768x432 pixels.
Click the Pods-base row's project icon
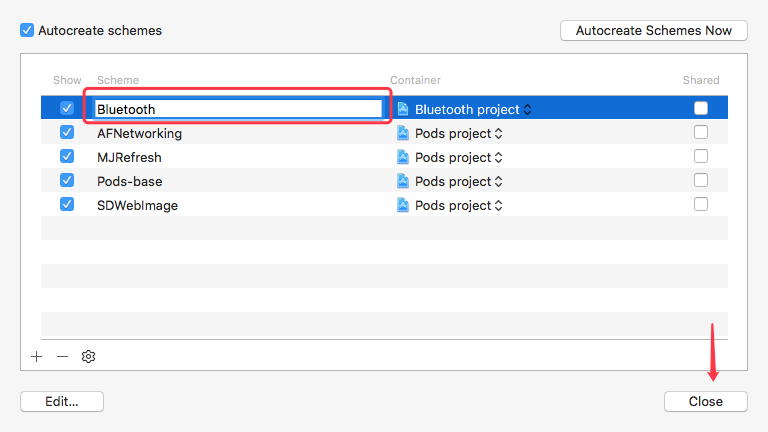(x=403, y=181)
